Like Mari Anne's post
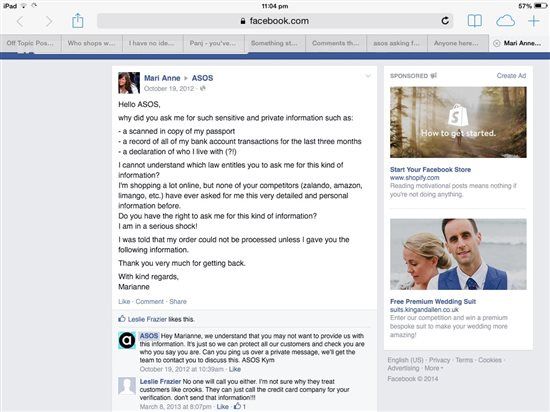Viewport: 550px width, 412px height. [124, 302]
